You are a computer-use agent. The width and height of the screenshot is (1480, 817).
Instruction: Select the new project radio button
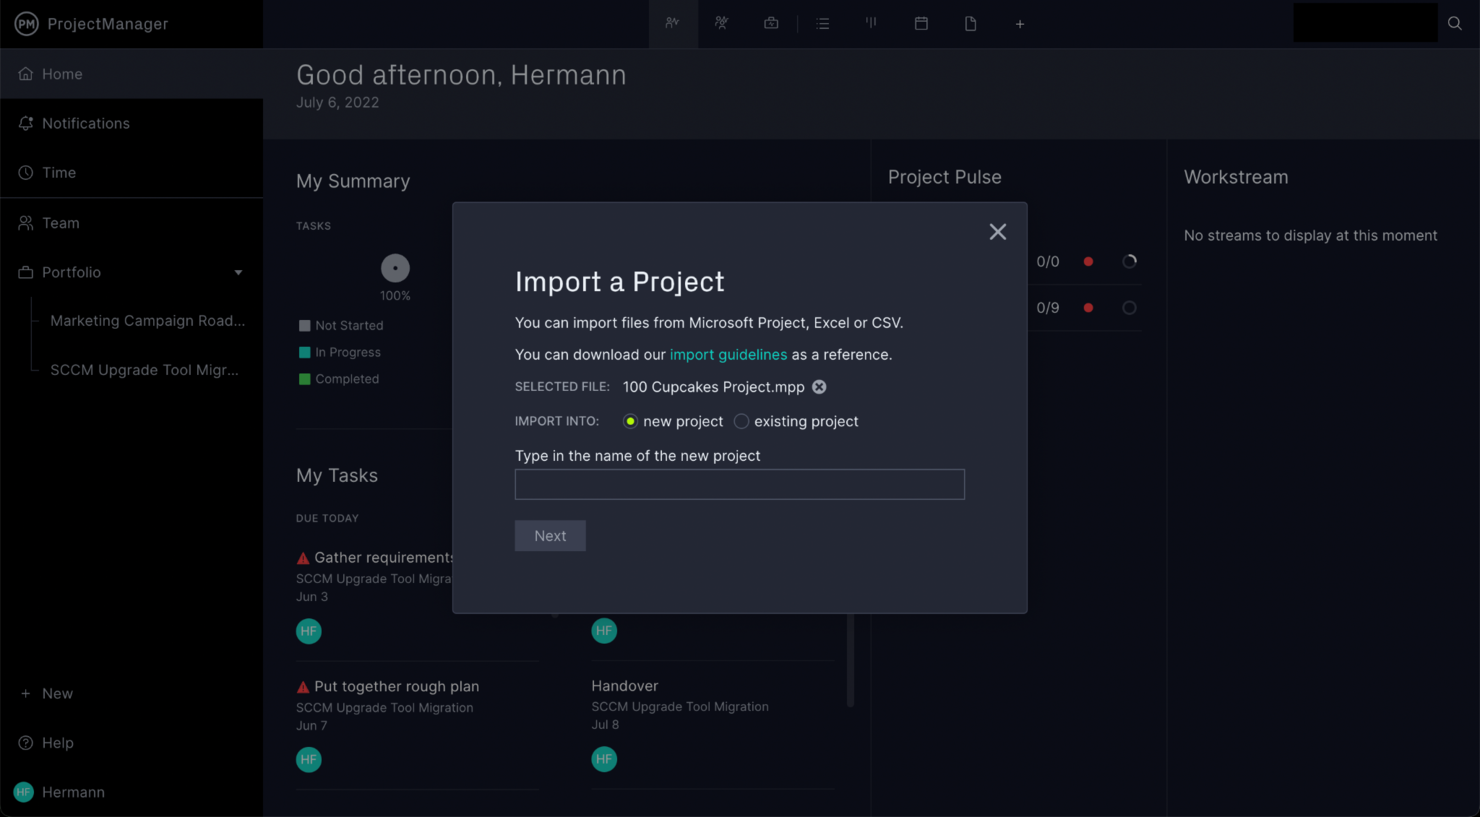630,421
